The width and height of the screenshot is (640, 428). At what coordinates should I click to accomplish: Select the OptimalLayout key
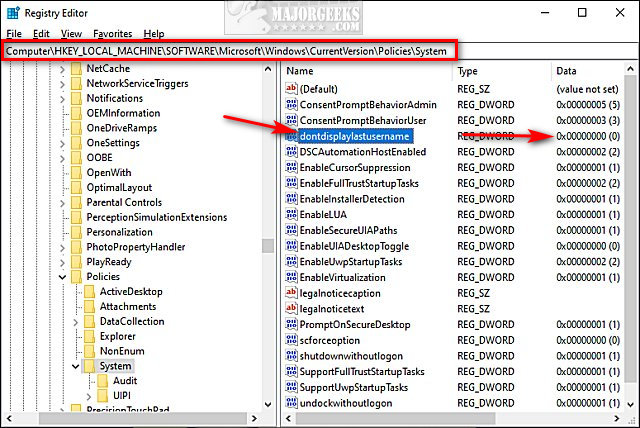[x=119, y=188]
